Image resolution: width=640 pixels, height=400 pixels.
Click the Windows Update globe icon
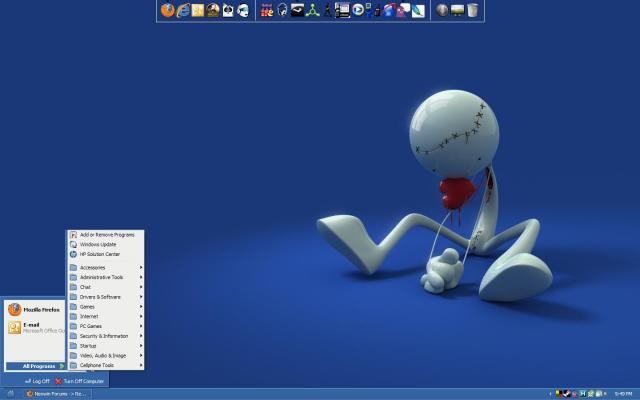73,244
